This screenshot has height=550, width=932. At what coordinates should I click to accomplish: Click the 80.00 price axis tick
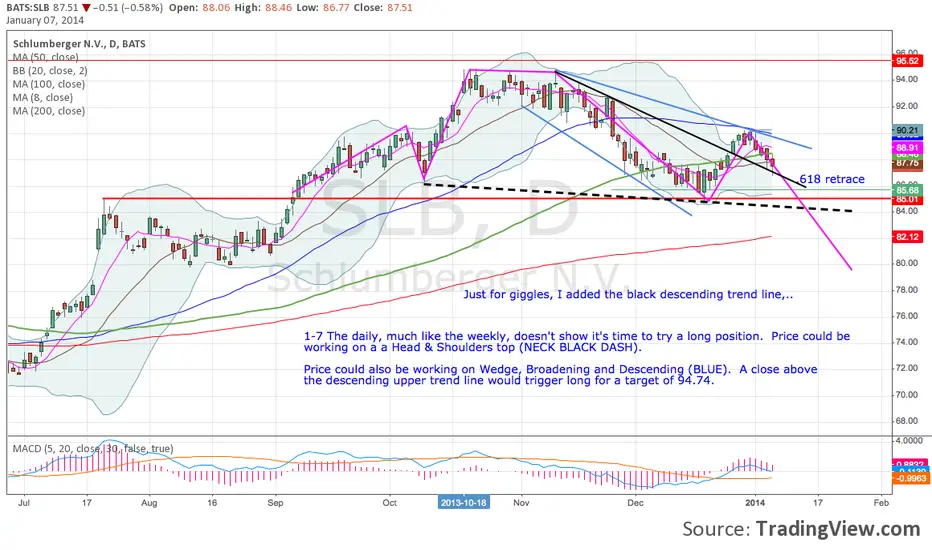click(x=907, y=263)
